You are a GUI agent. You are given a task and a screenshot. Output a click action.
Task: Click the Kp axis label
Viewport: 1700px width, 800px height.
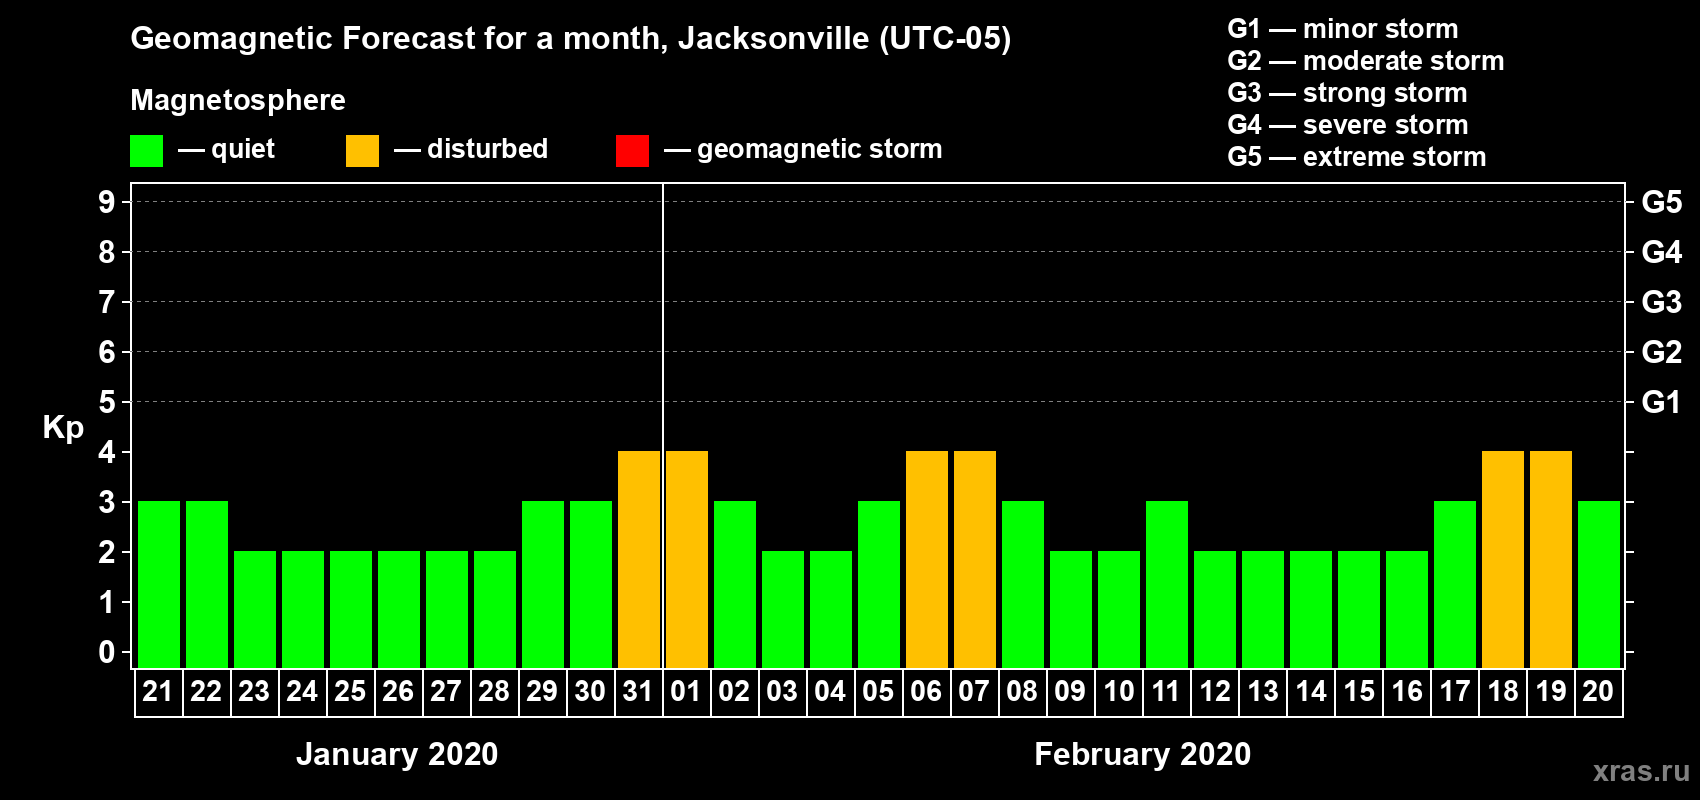point(63,428)
